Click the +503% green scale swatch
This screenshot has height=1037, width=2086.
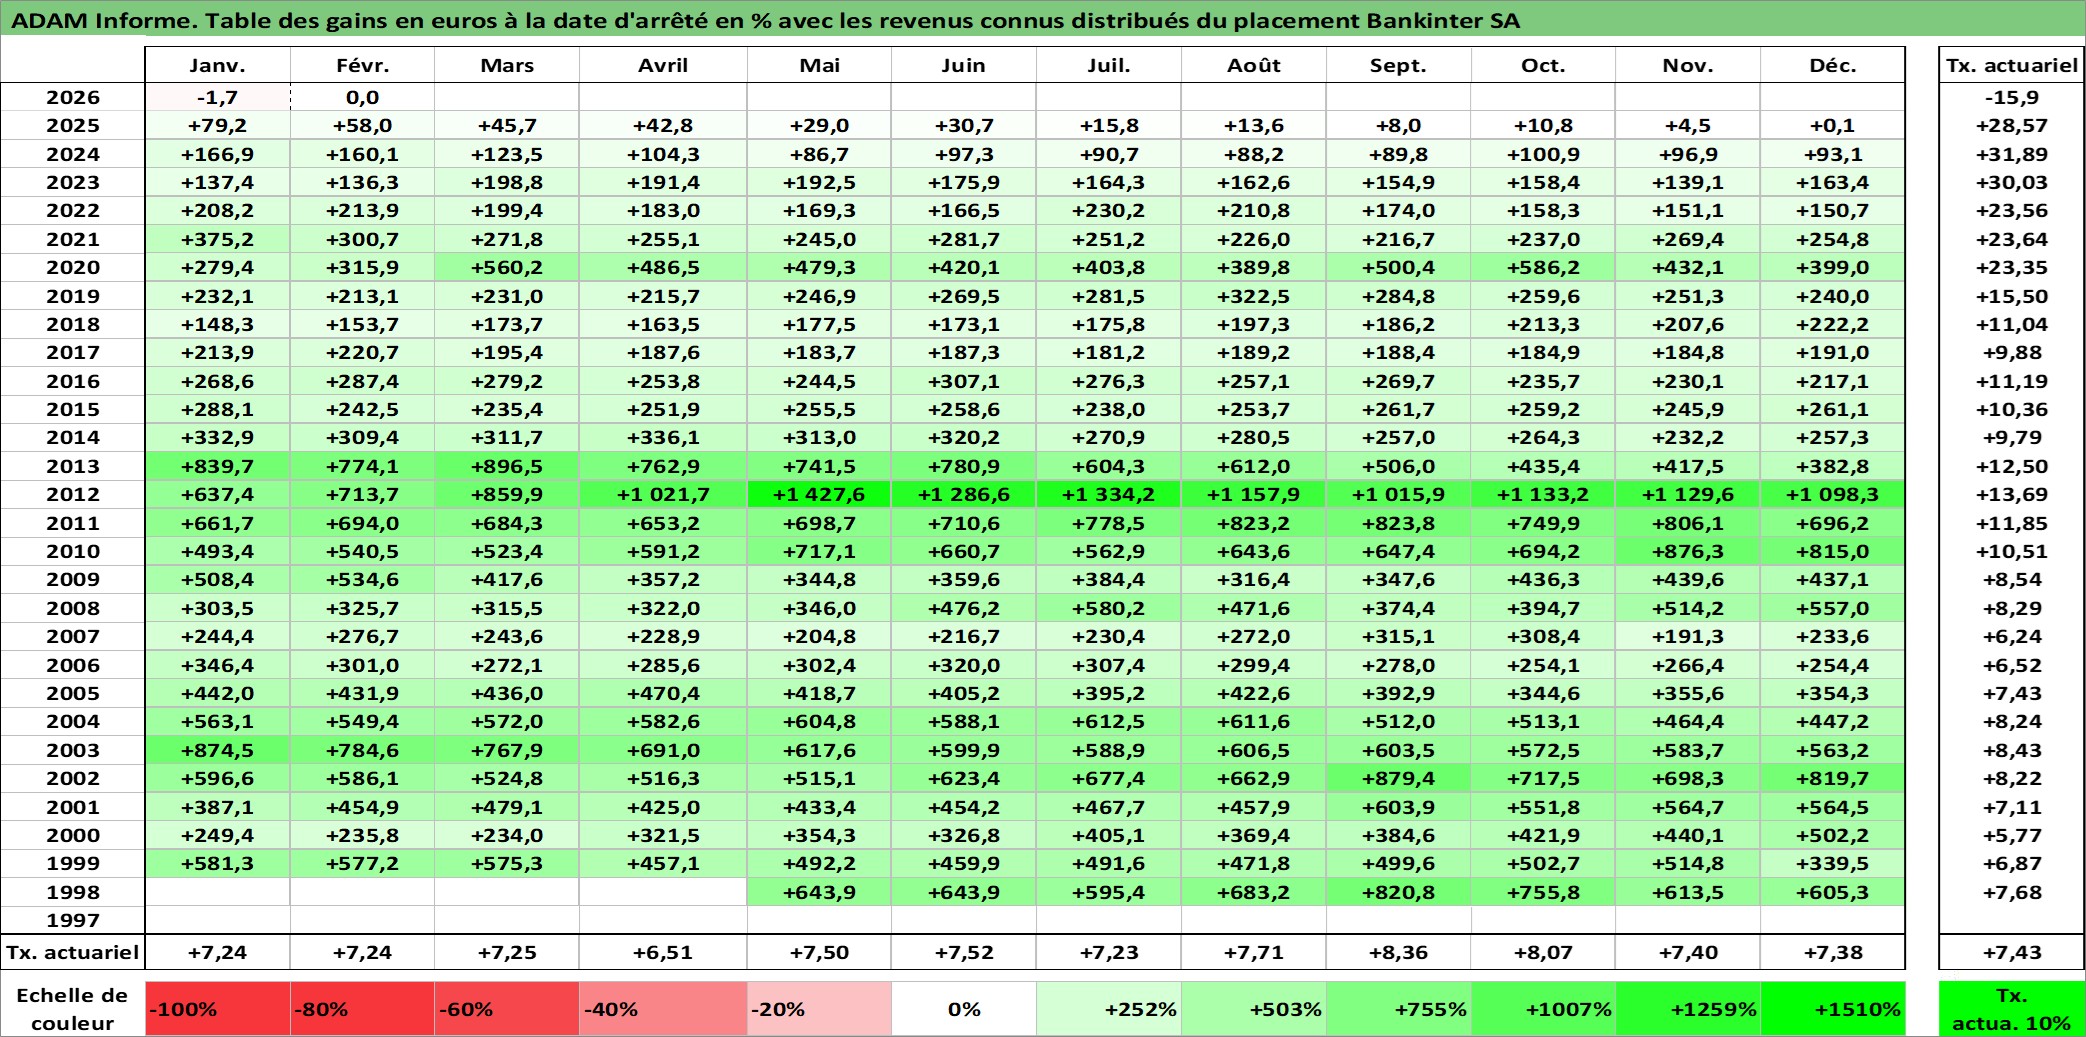pyautogui.click(x=1254, y=1009)
